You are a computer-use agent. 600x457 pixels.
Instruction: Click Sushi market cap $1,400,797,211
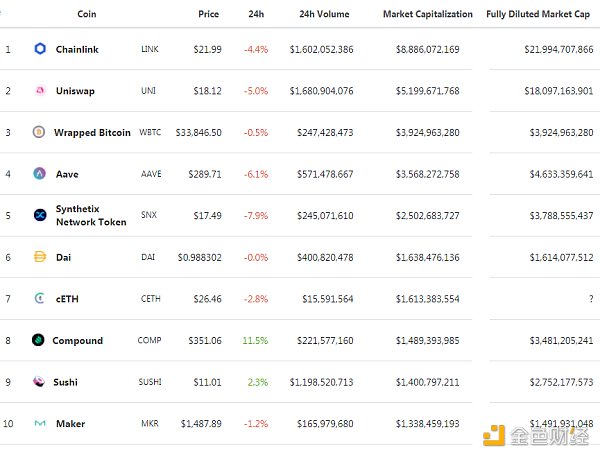point(428,382)
